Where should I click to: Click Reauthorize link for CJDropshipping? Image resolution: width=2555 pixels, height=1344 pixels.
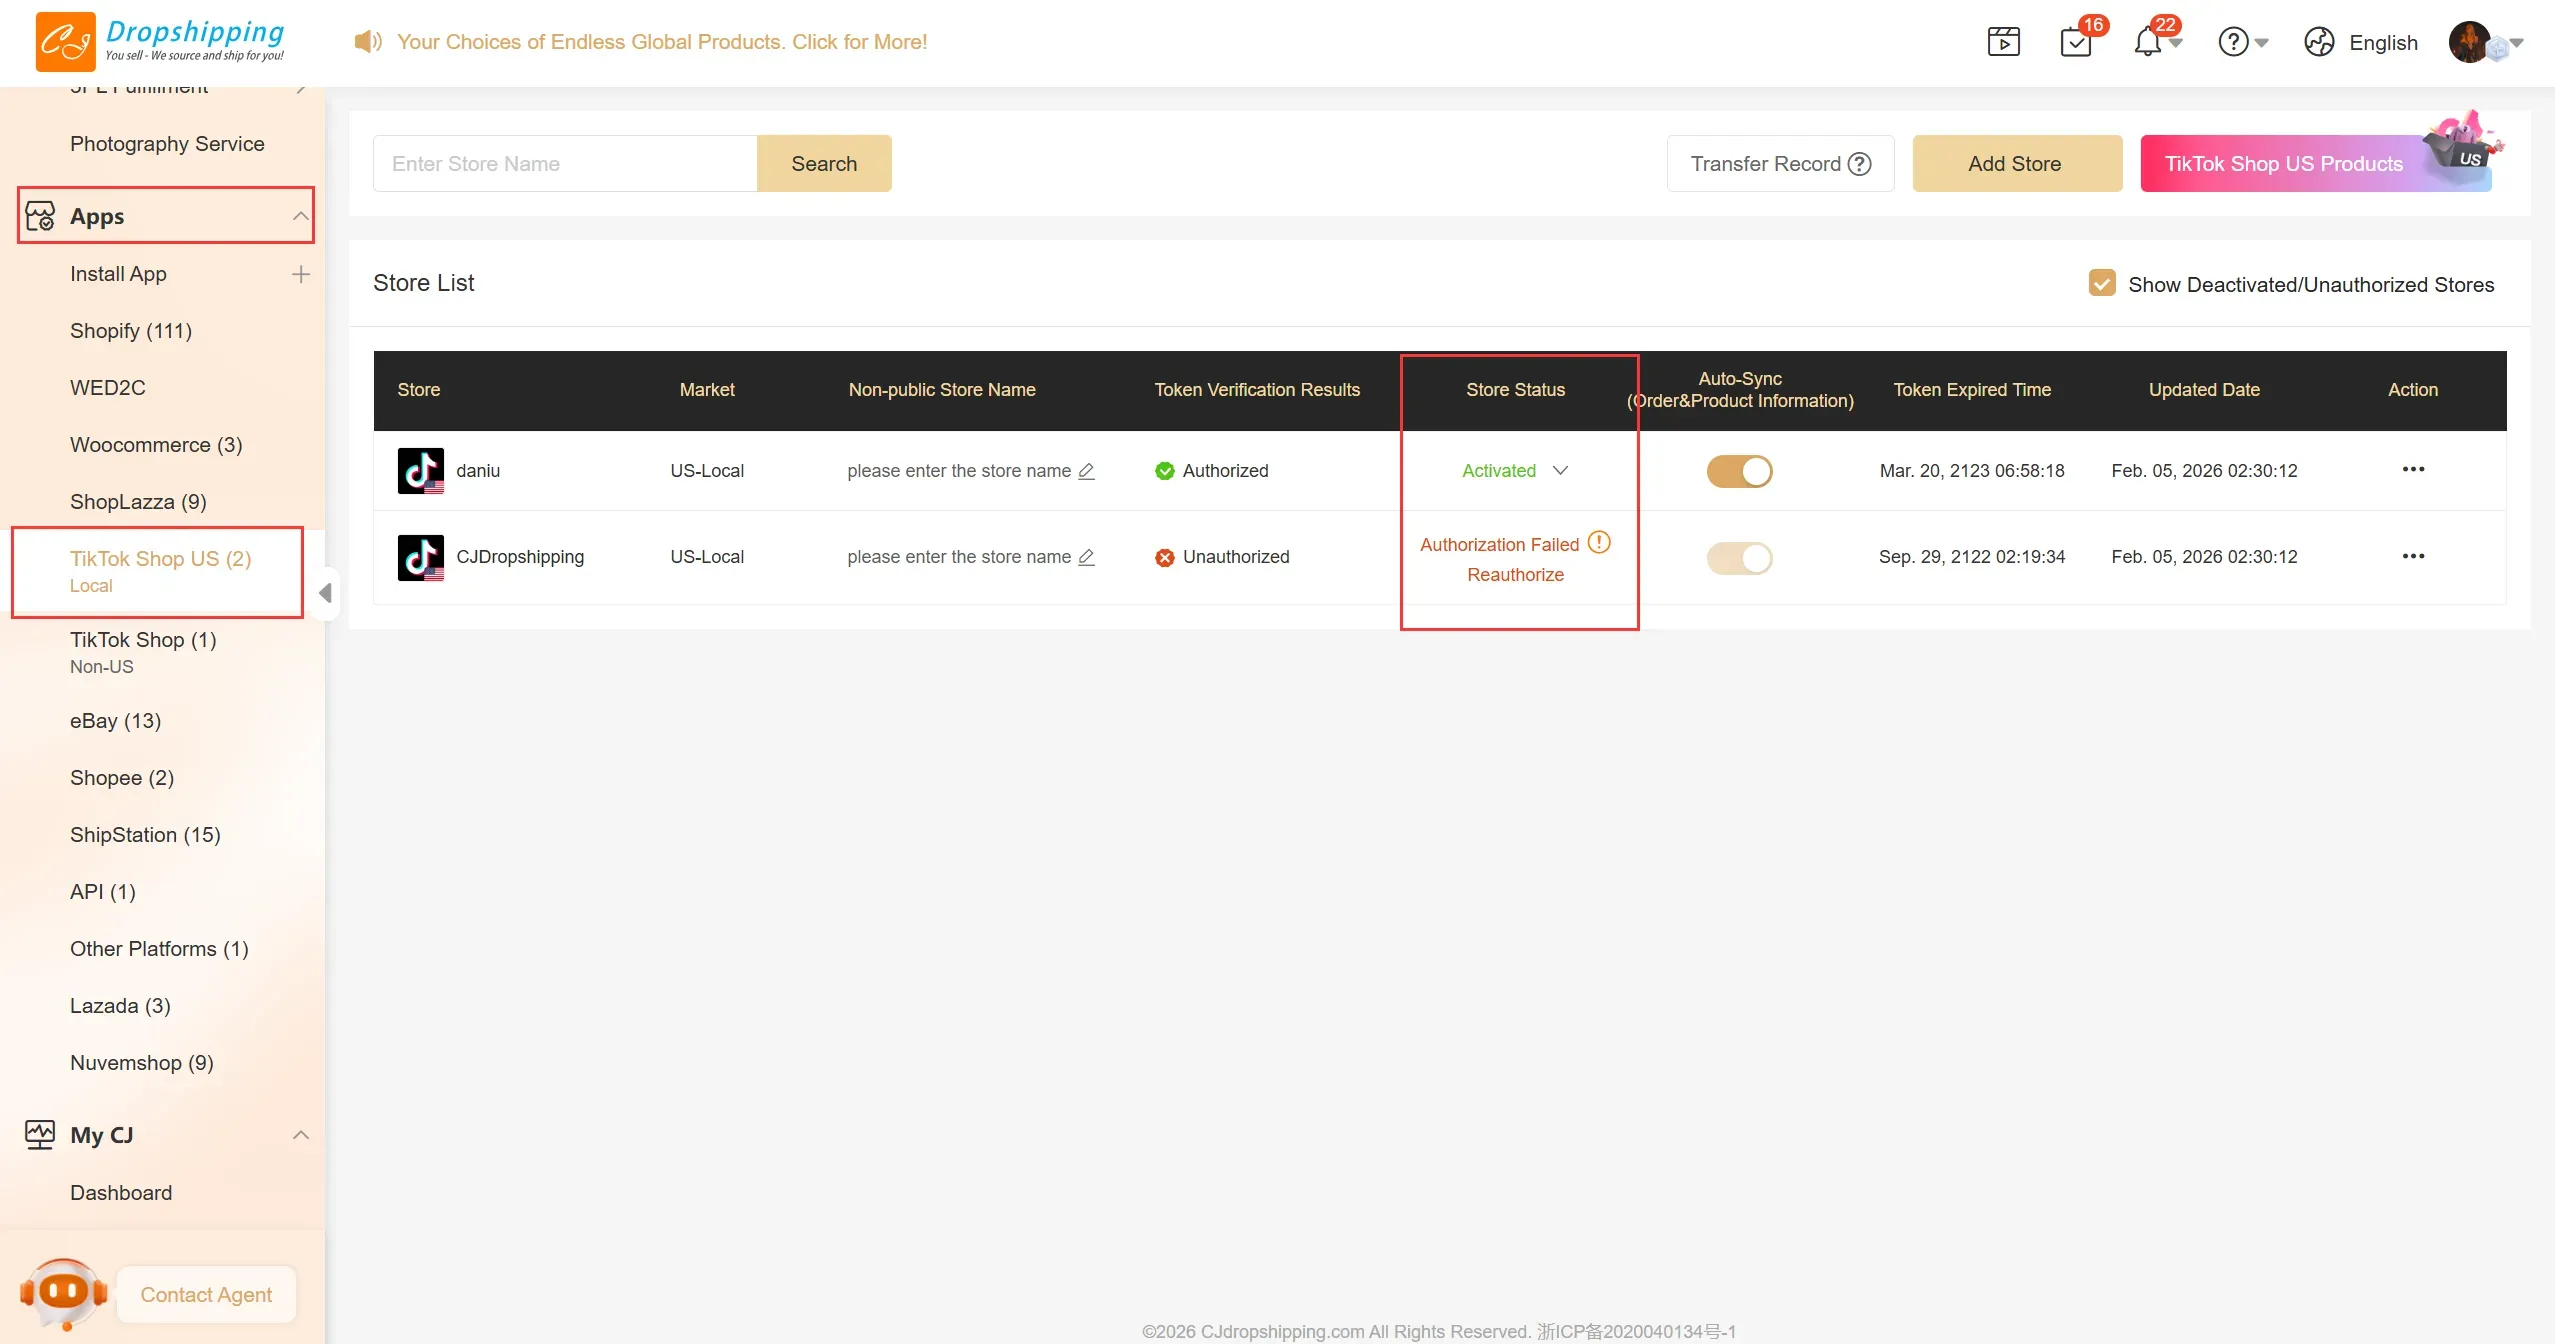click(x=1515, y=575)
